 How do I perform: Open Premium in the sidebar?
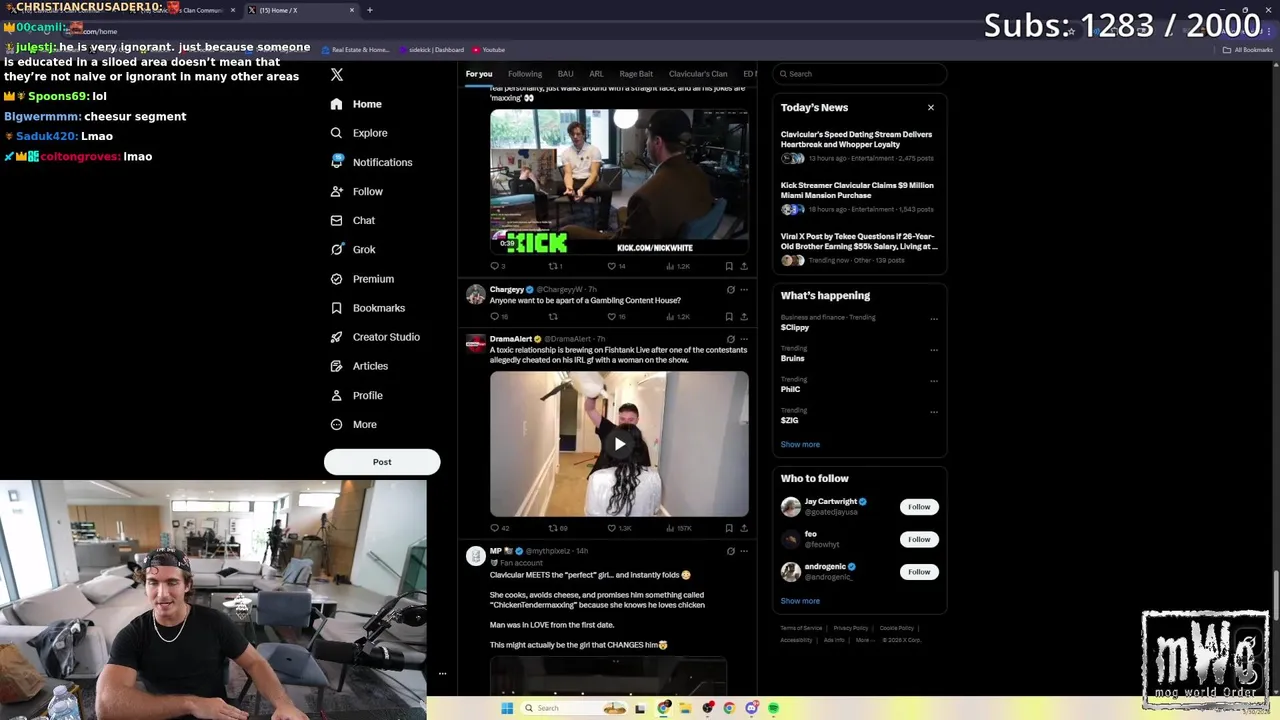pyautogui.click(x=362, y=279)
